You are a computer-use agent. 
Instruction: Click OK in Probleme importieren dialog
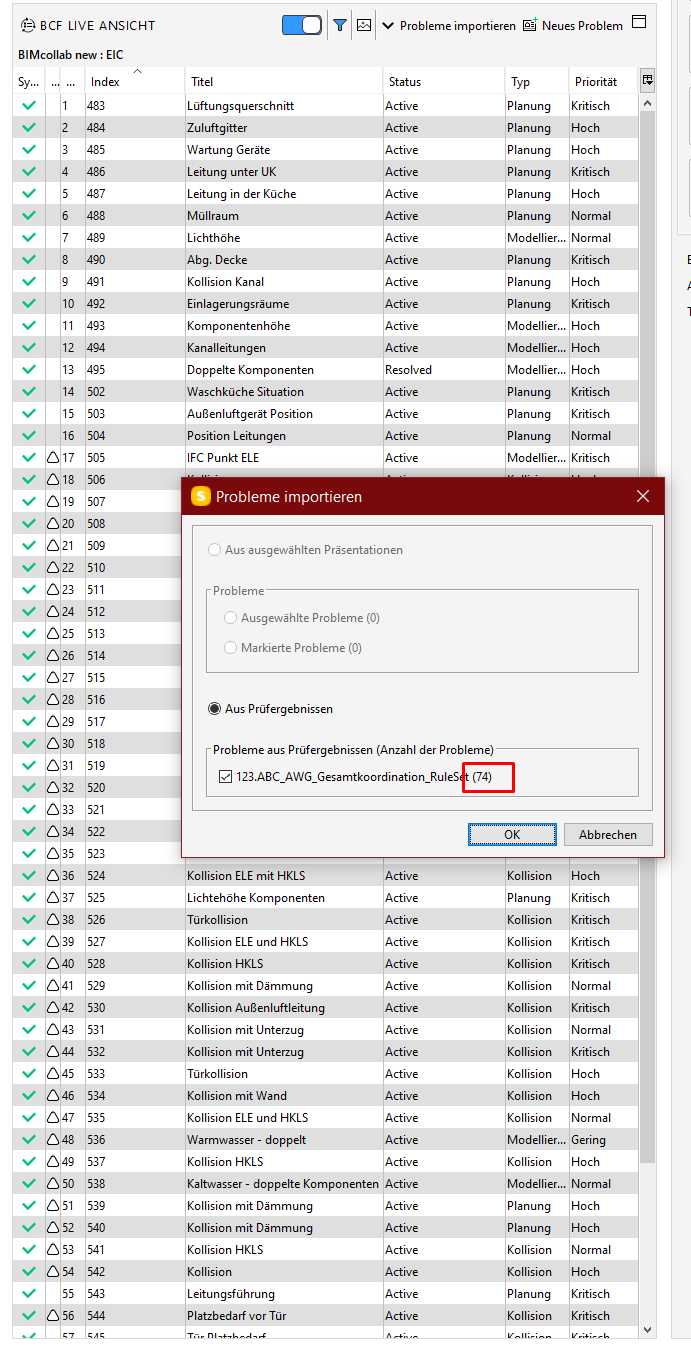click(x=512, y=834)
